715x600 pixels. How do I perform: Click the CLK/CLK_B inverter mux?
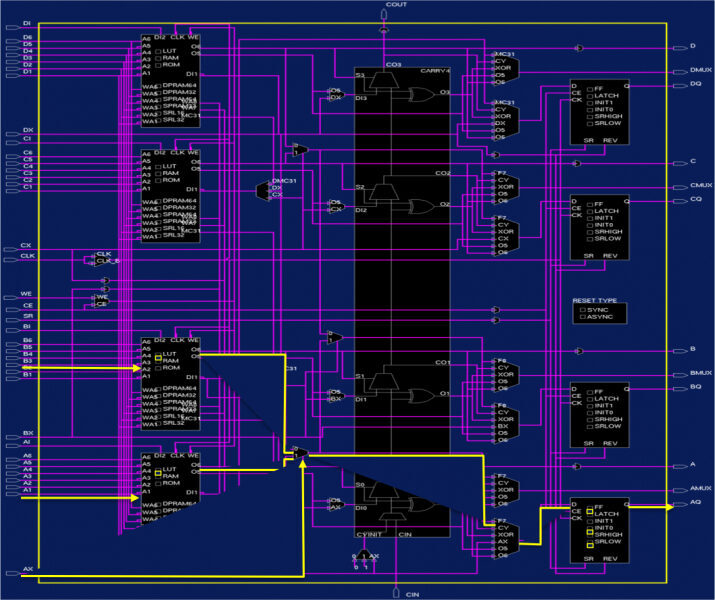click(x=89, y=259)
